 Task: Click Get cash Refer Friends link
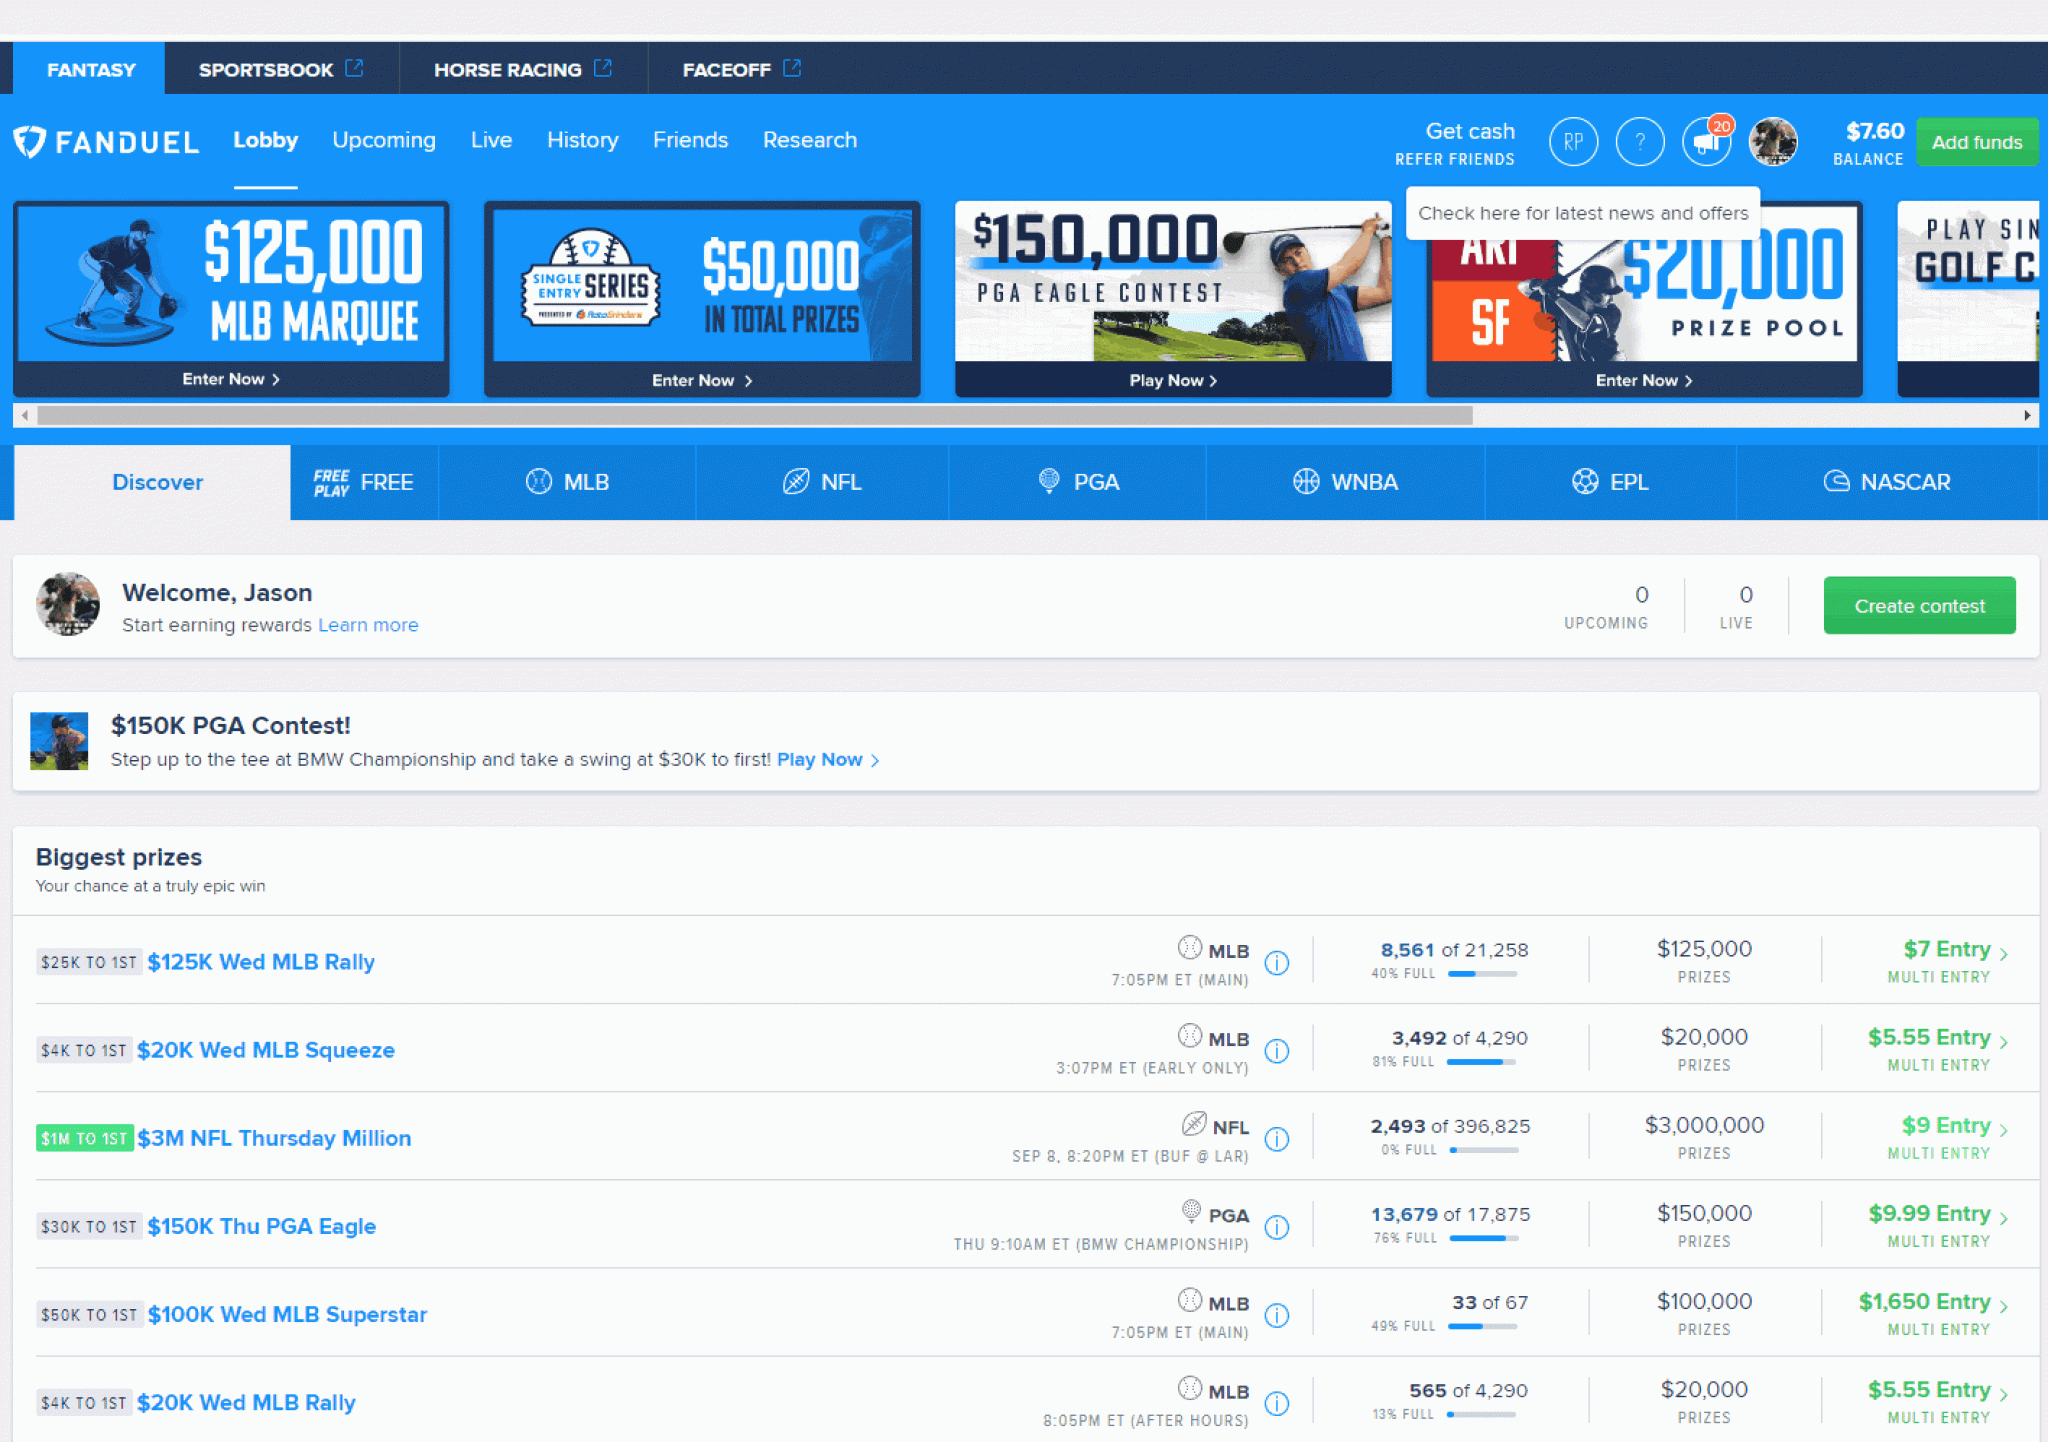click(1455, 143)
